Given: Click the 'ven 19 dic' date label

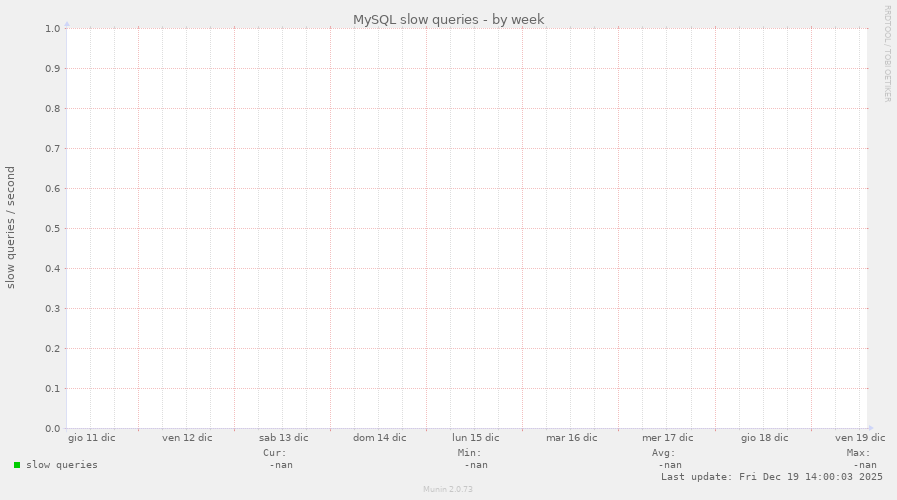Looking at the screenshot, I should pos(860,438).
